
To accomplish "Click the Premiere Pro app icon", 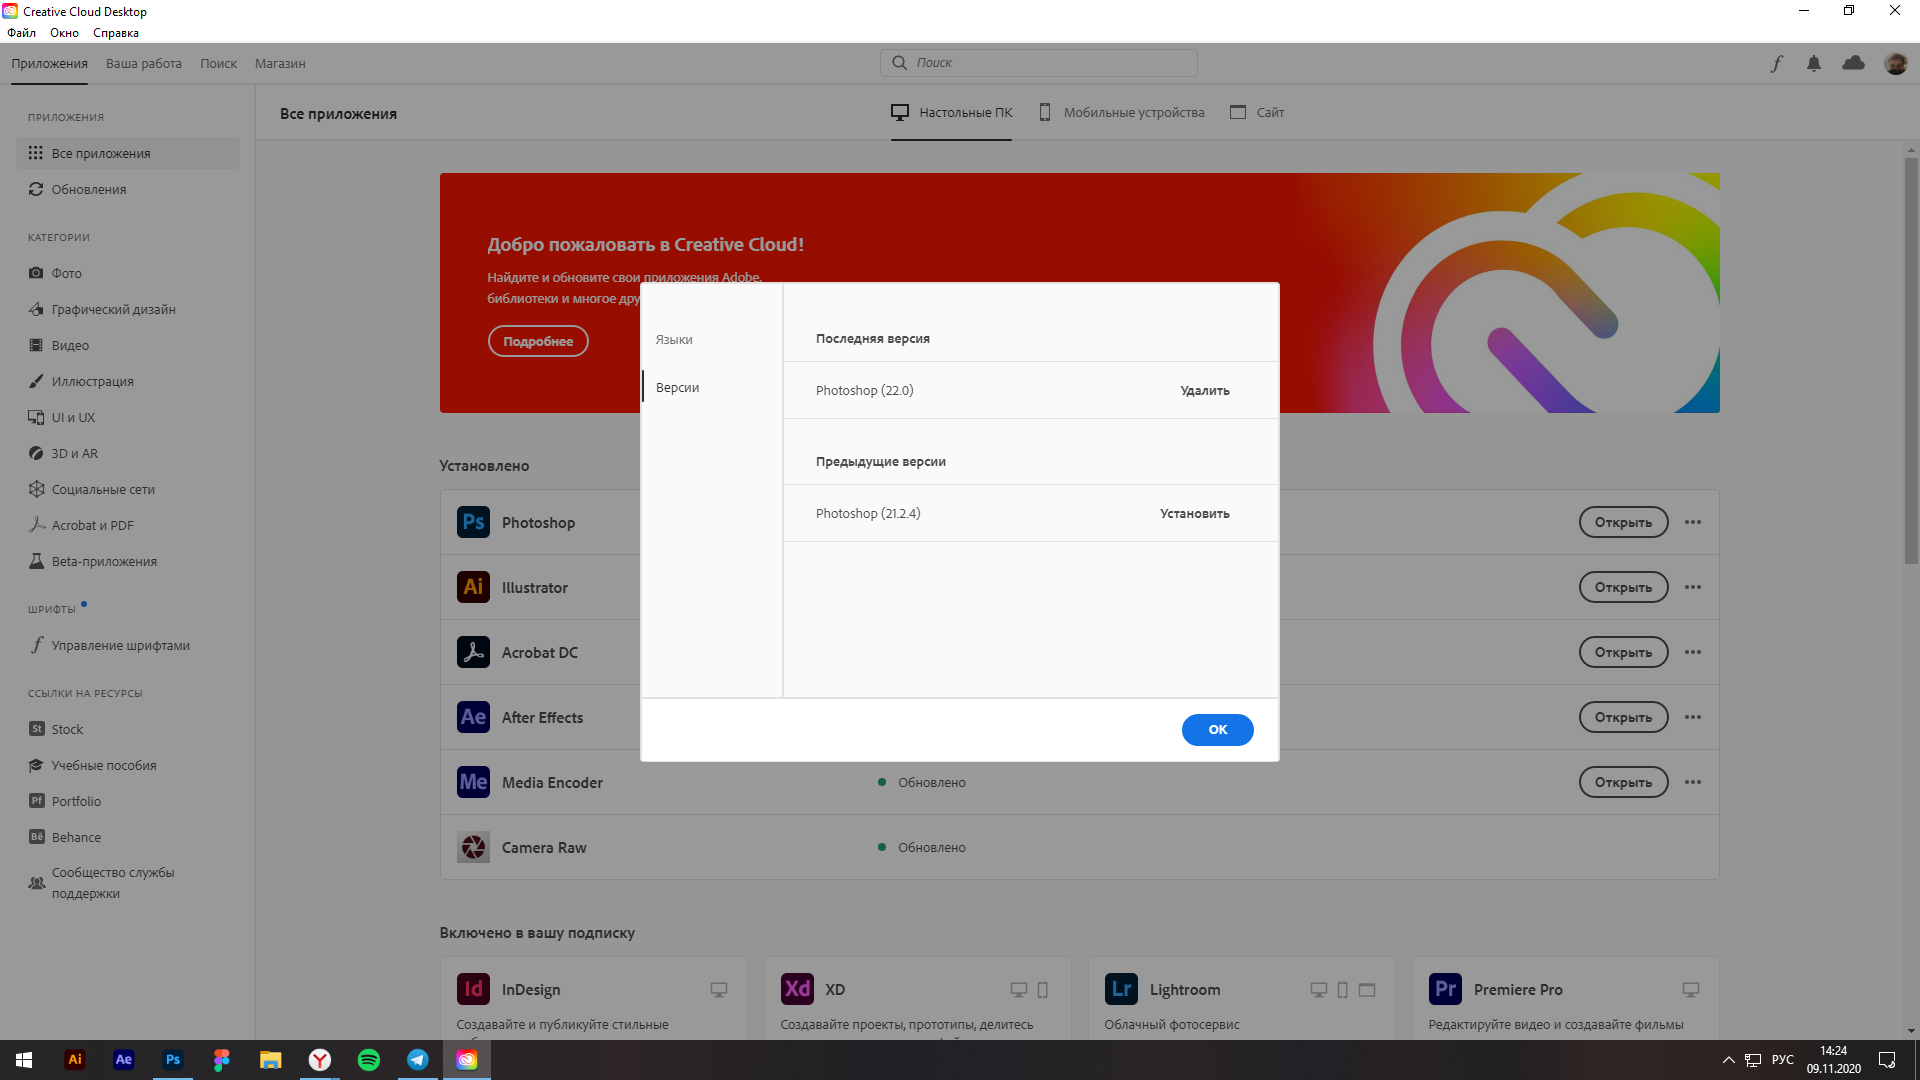I will [x=1445, y=989].
